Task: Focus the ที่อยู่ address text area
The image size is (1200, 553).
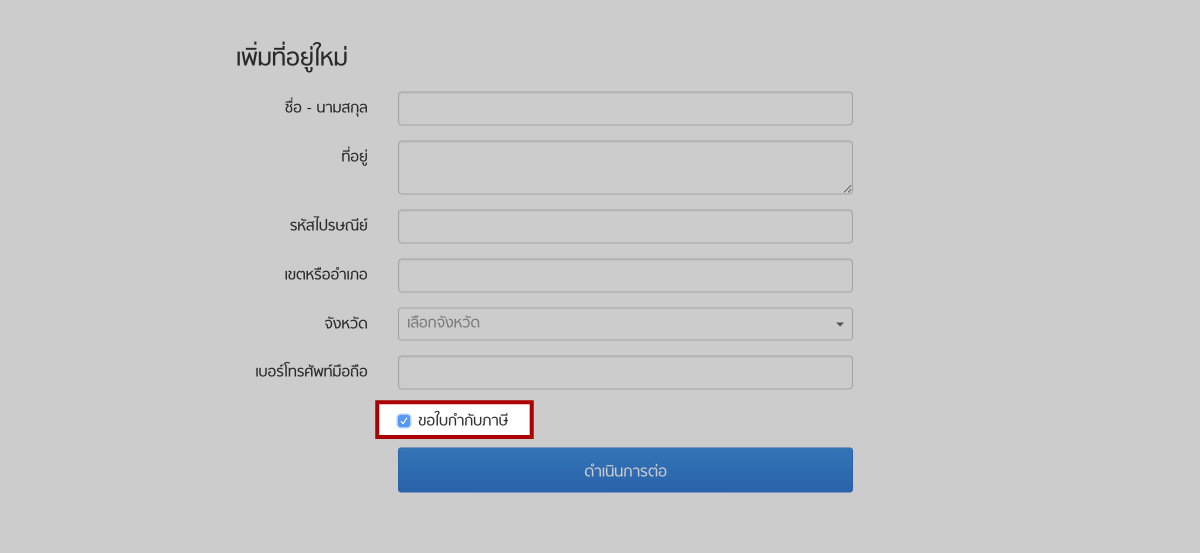Action: pos(625,167)
